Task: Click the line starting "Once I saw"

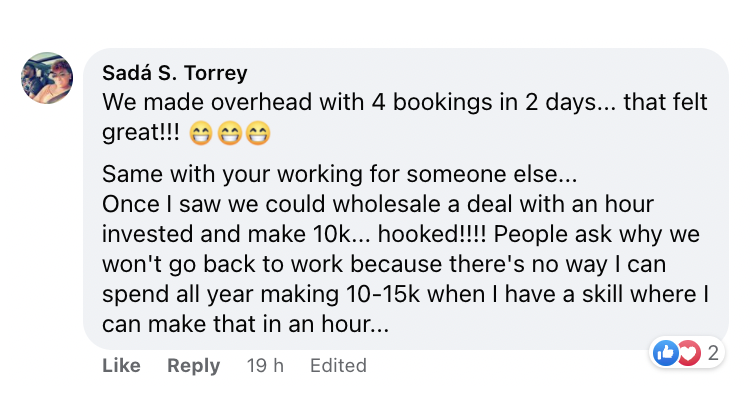Action: click(x=378, y=203)
